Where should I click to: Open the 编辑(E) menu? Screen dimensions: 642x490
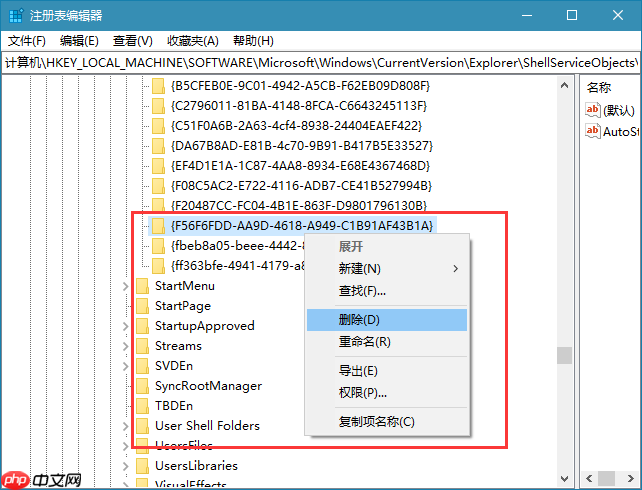(x=79, y=41)
